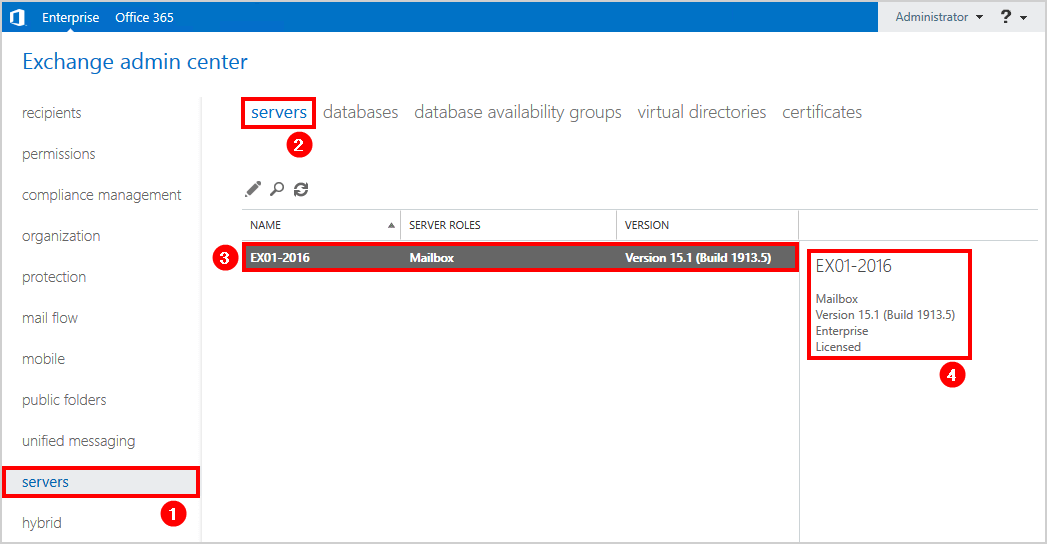Open the help question mark menu

[1013, 17]
